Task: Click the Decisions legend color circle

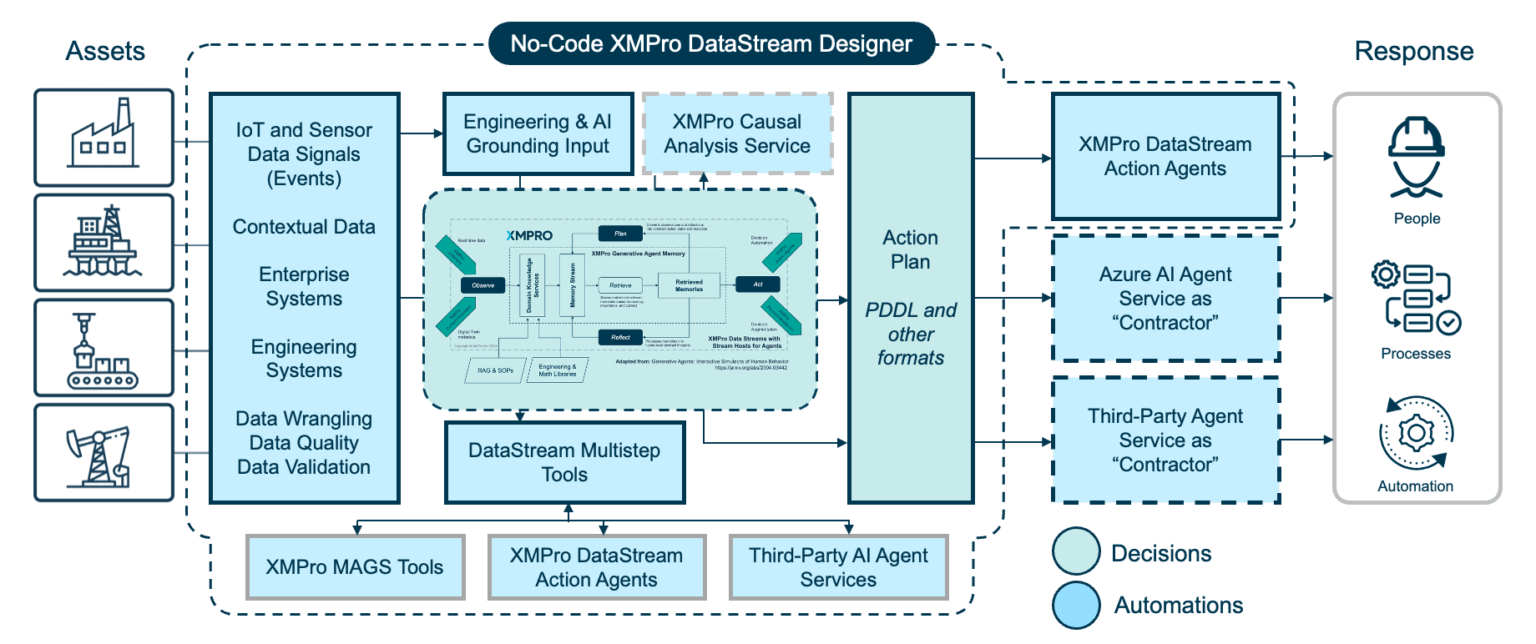Action: click(1076, 553)
